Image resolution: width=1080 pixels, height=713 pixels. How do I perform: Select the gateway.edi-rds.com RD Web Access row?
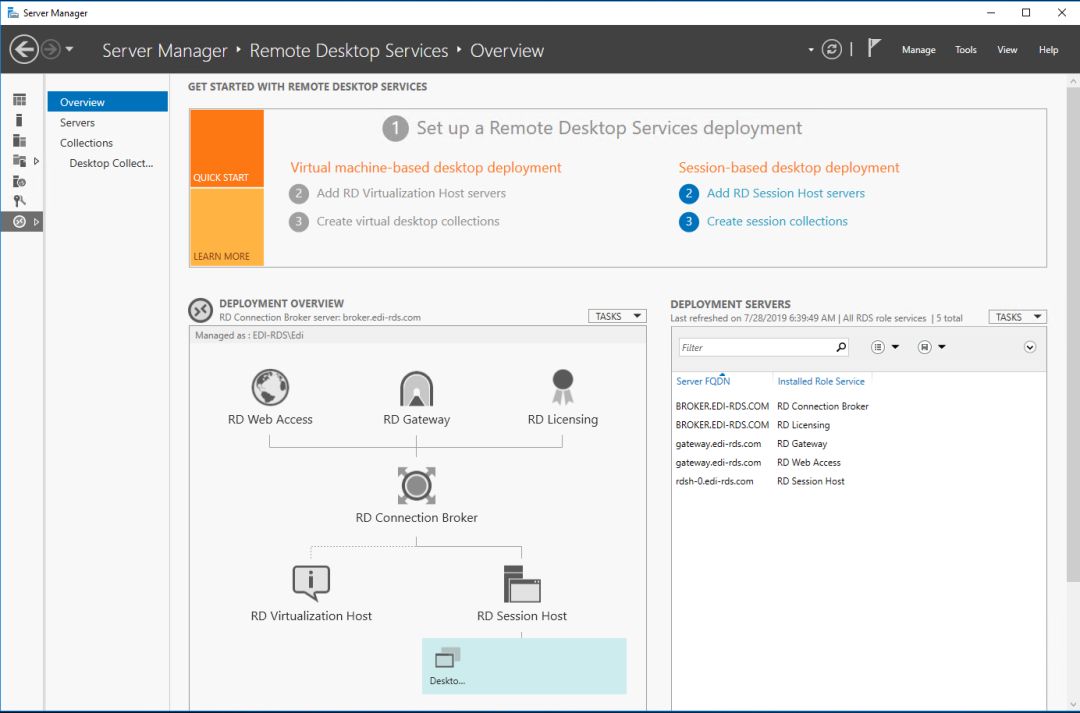pyautogui.click(x=858, y=462)
